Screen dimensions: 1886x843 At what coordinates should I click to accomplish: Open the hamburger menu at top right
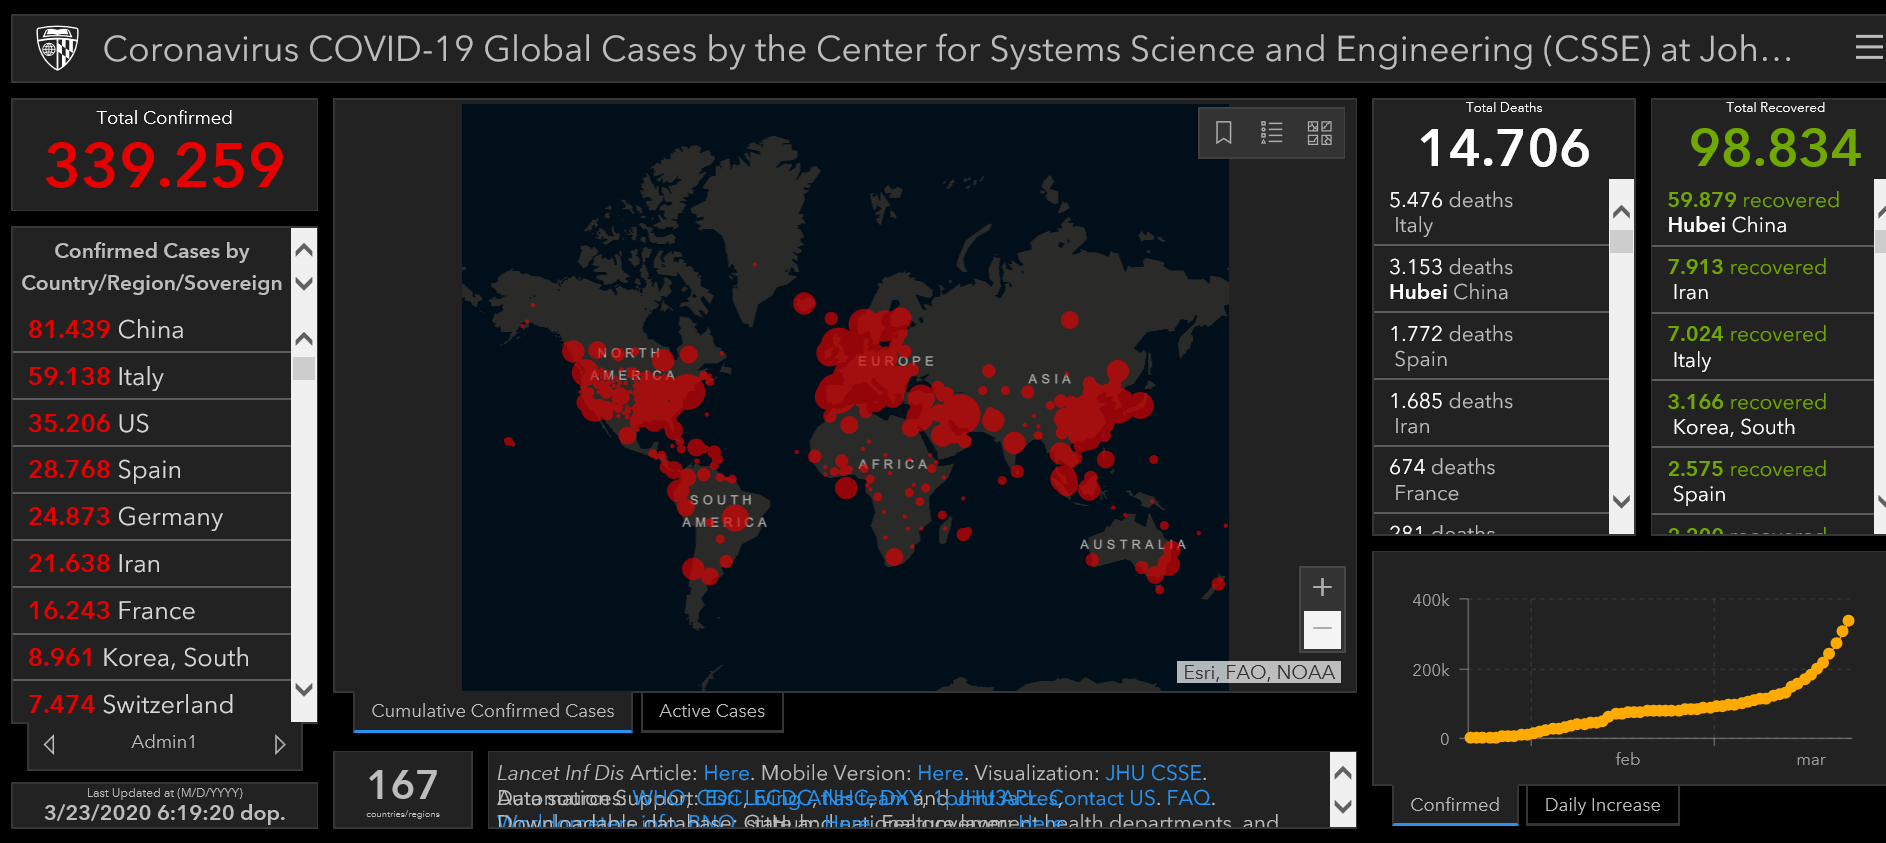pos(1868,47)
